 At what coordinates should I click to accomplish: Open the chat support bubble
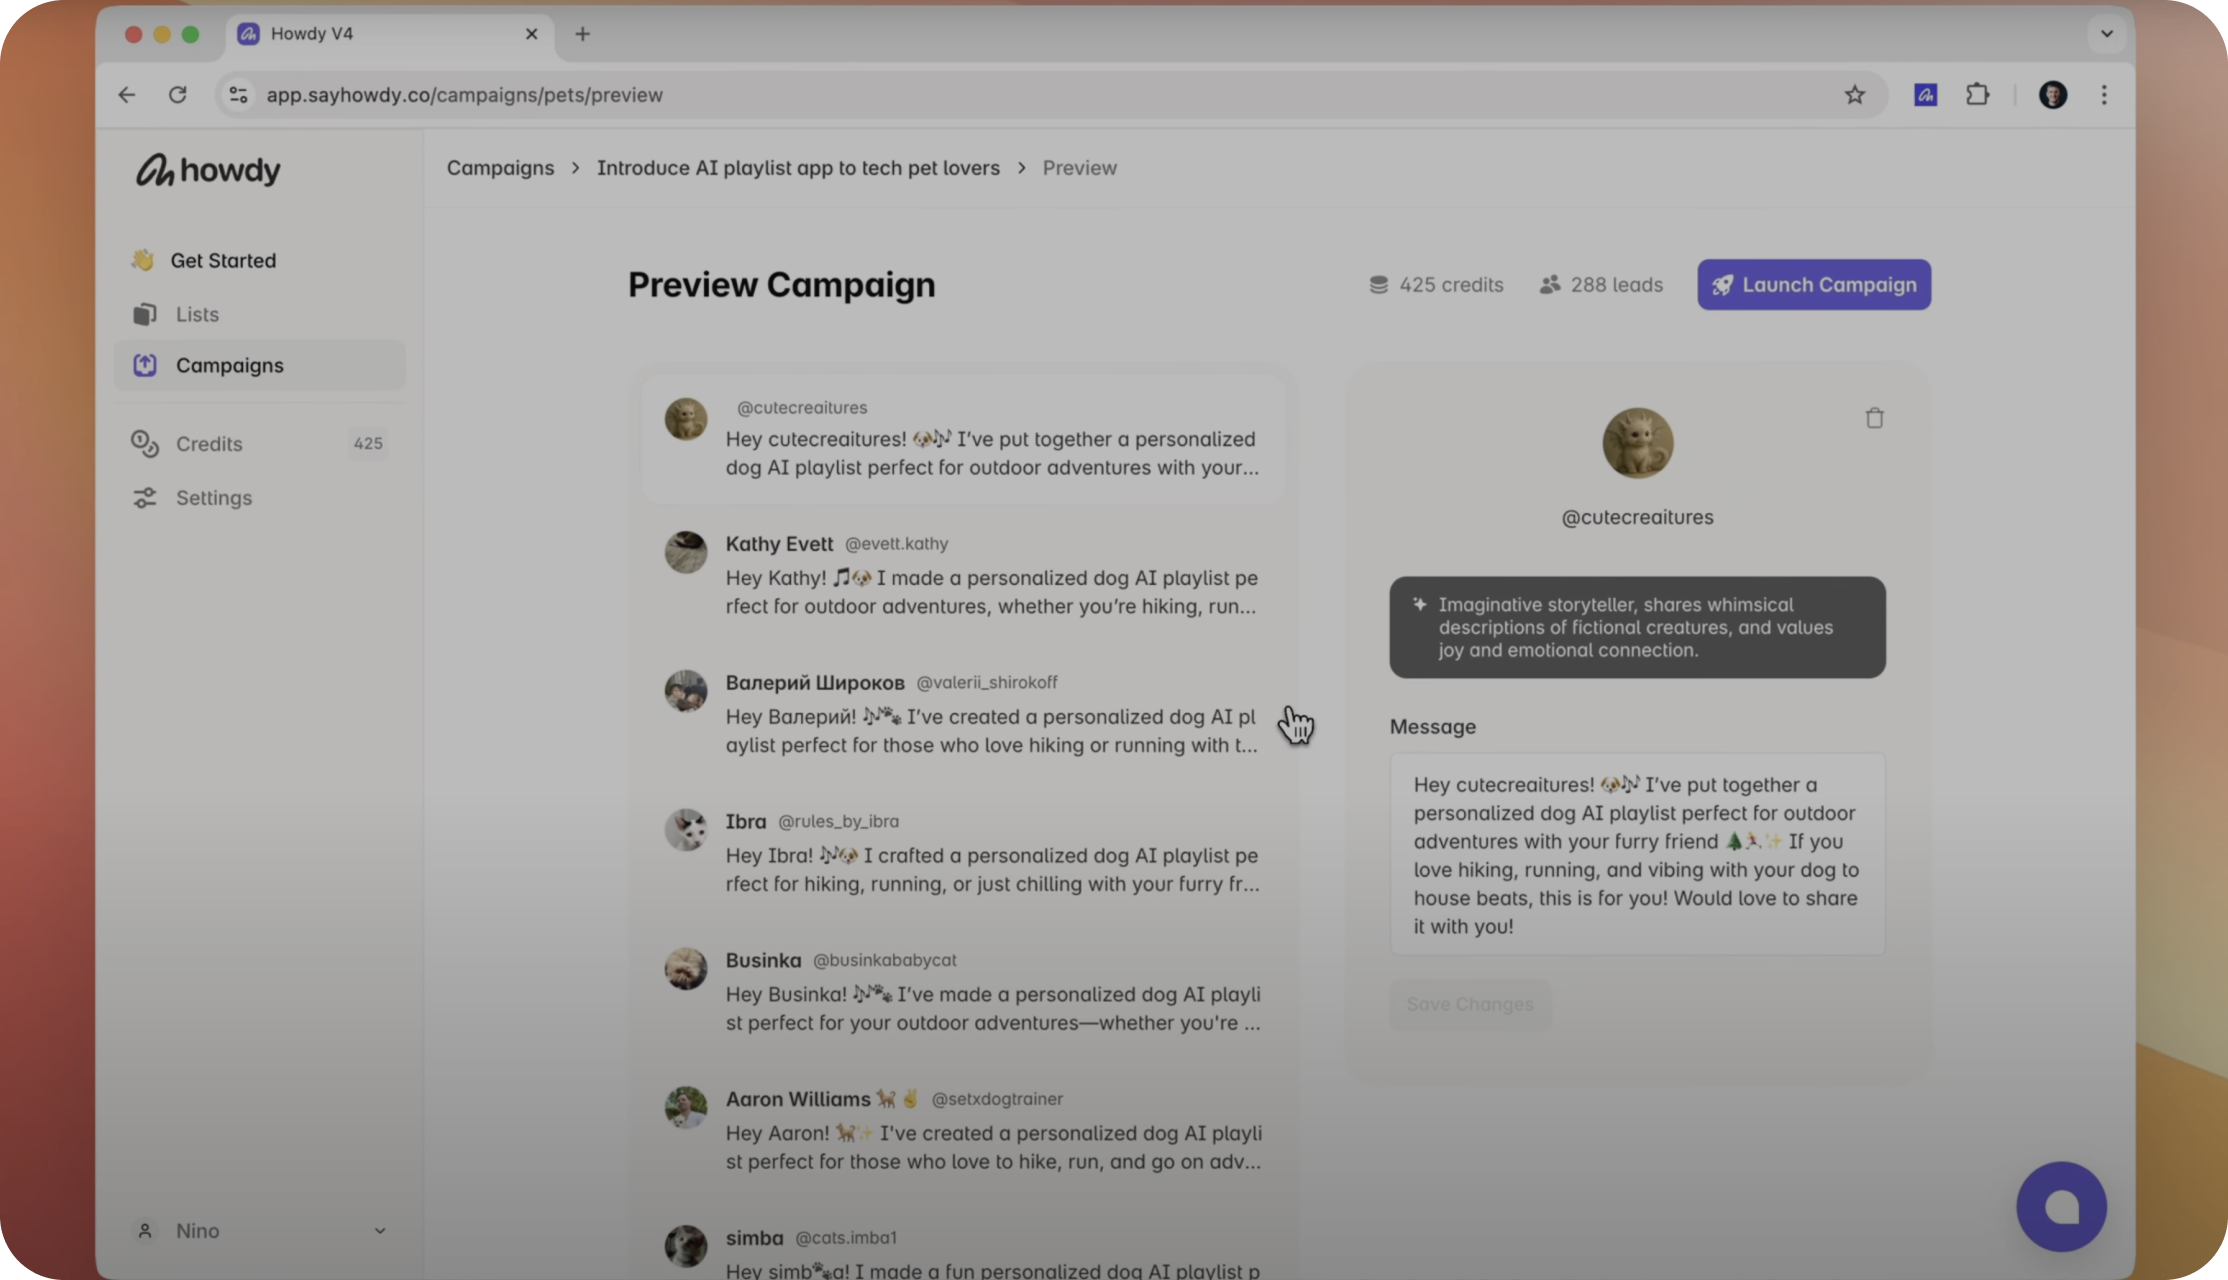click(x=2061, y=1206)
